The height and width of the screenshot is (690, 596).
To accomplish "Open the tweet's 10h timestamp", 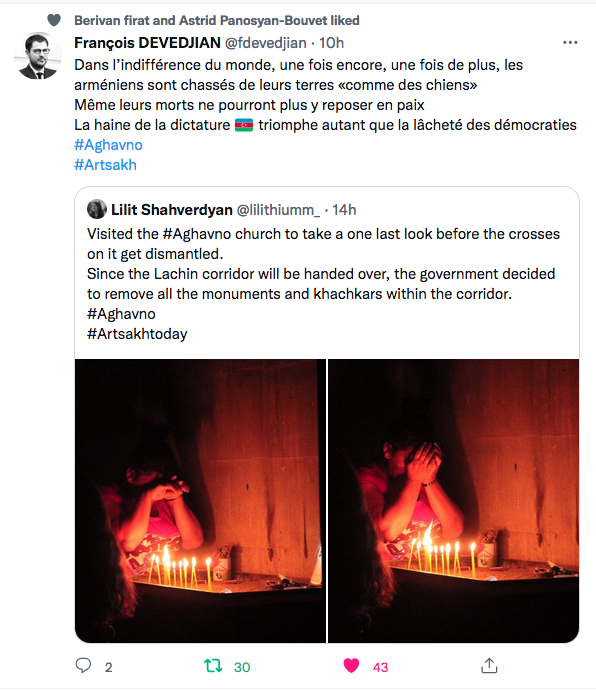I will (331, 43).
